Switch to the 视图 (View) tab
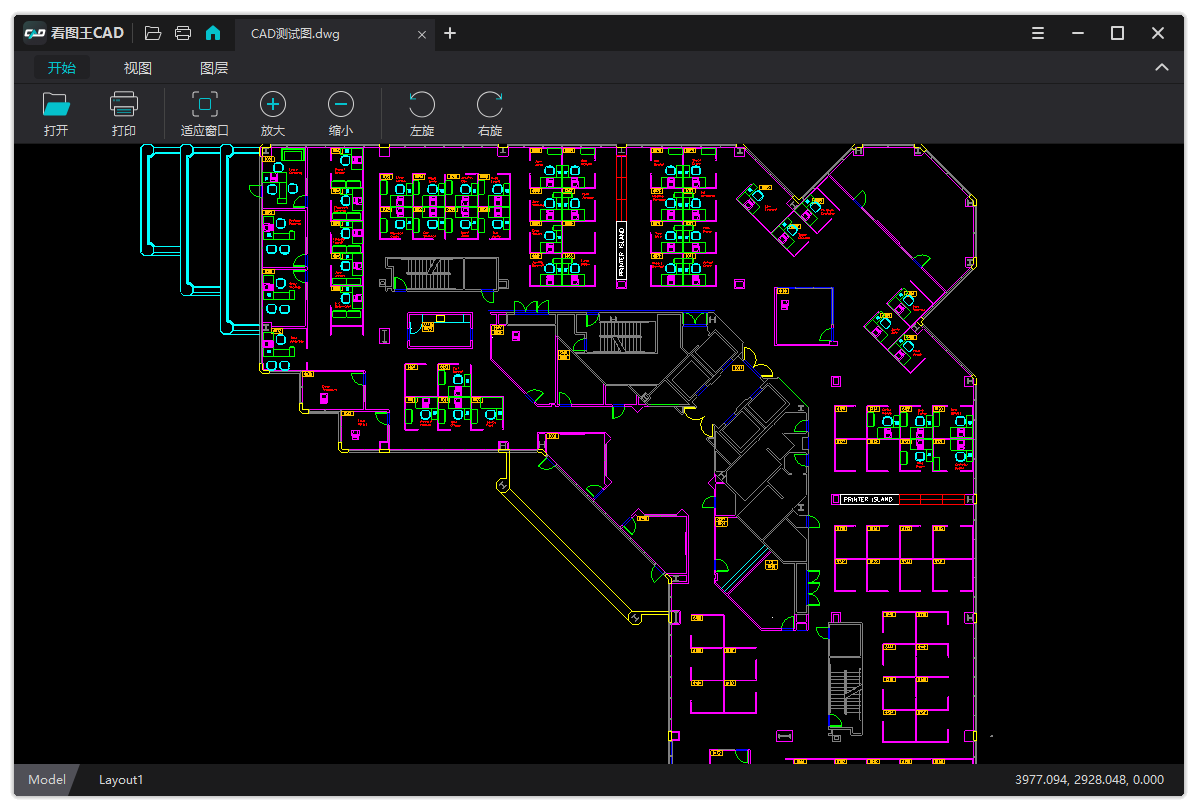 (x=138, y=68)
